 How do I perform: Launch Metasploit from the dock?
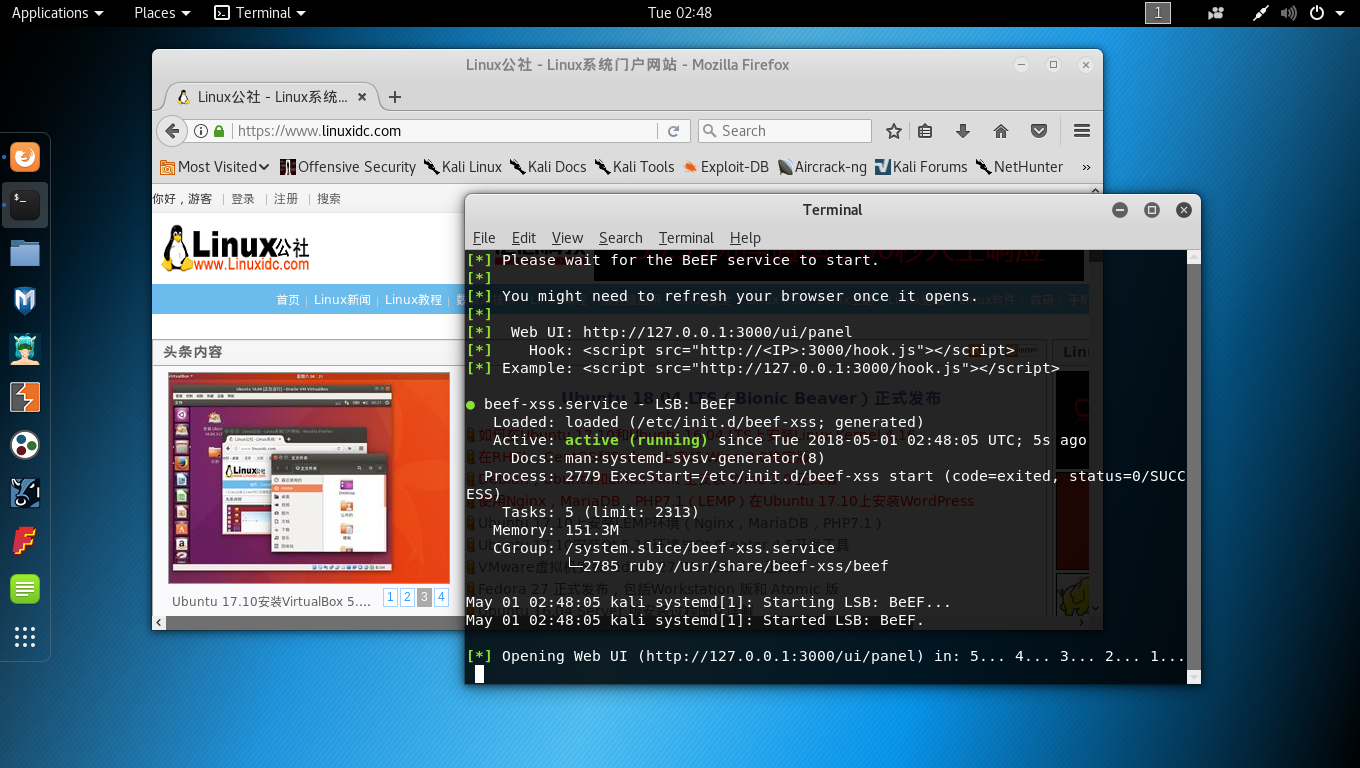pyautogui.click(x=25, y=301)
